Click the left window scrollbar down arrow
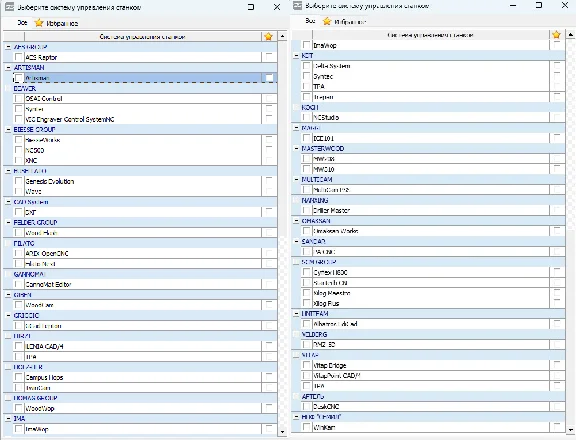 [x=282, y=432]
